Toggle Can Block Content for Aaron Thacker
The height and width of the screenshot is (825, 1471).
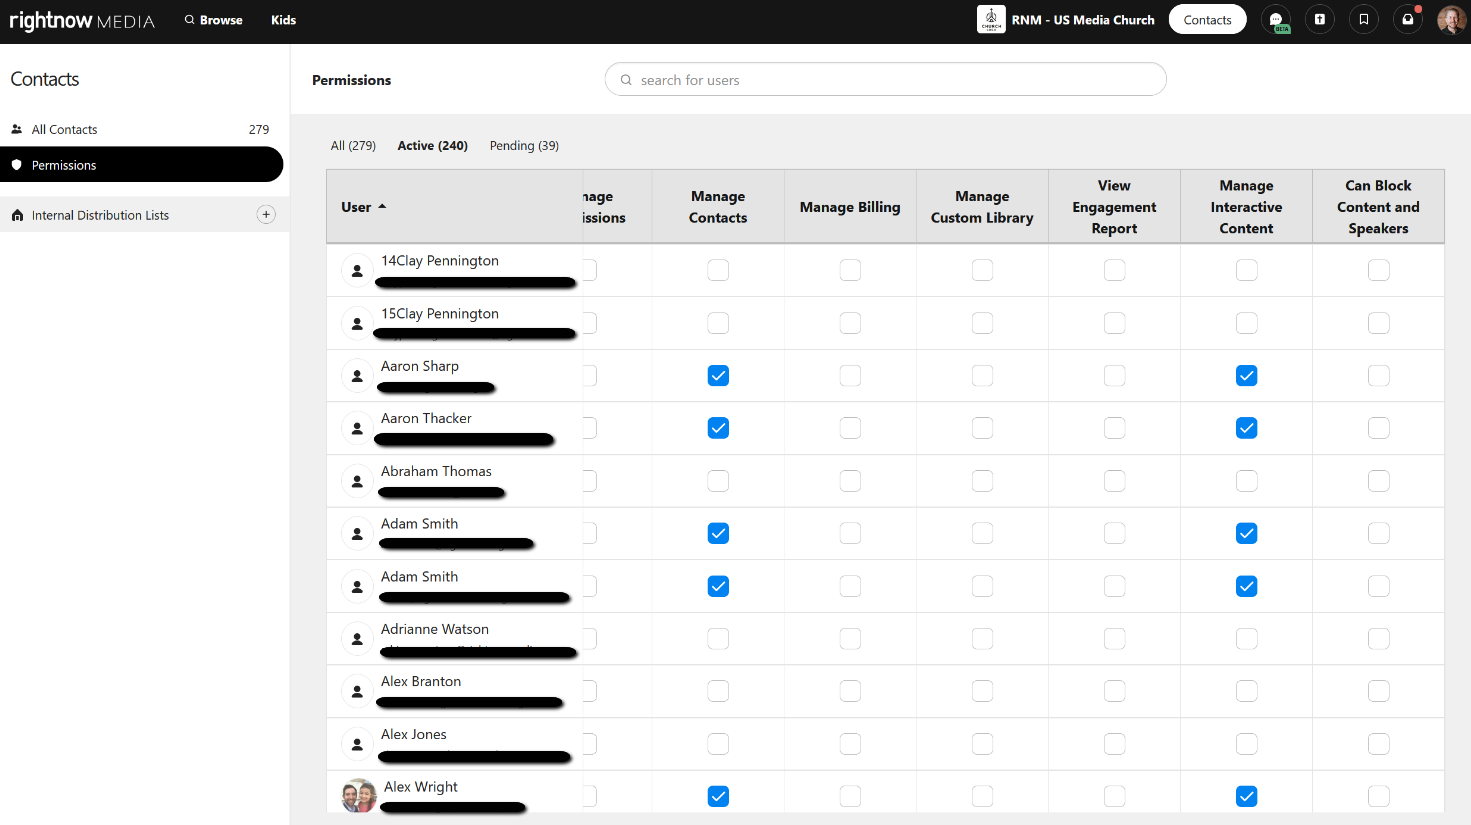[1378, 428]
